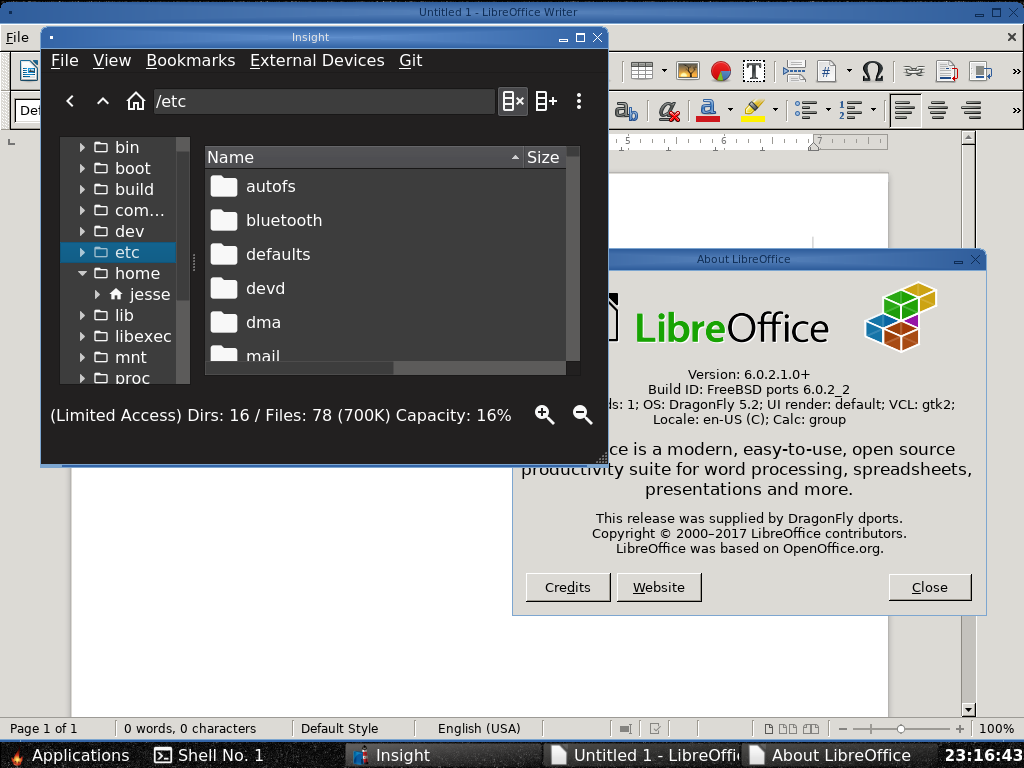Screen dimensions: 1024x768
Task: Apply red font color in Writer
Action: coord(708,110)
